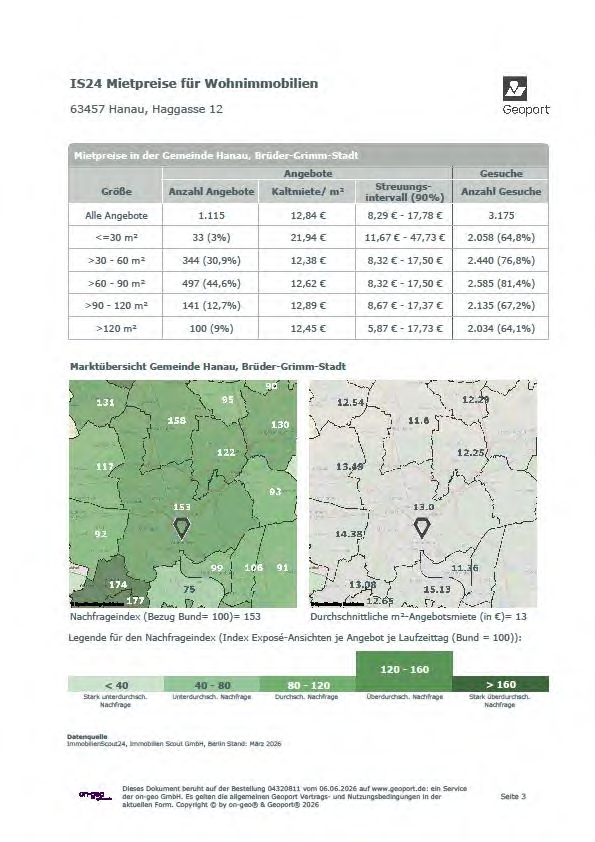Click the '11.36' price label on the rent map
The width and height of the screenshot is (595, 842).
click(465, 568)
